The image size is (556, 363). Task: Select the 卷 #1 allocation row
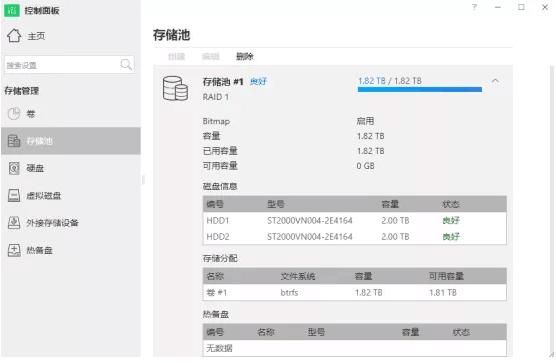click(x=355, y=292)
